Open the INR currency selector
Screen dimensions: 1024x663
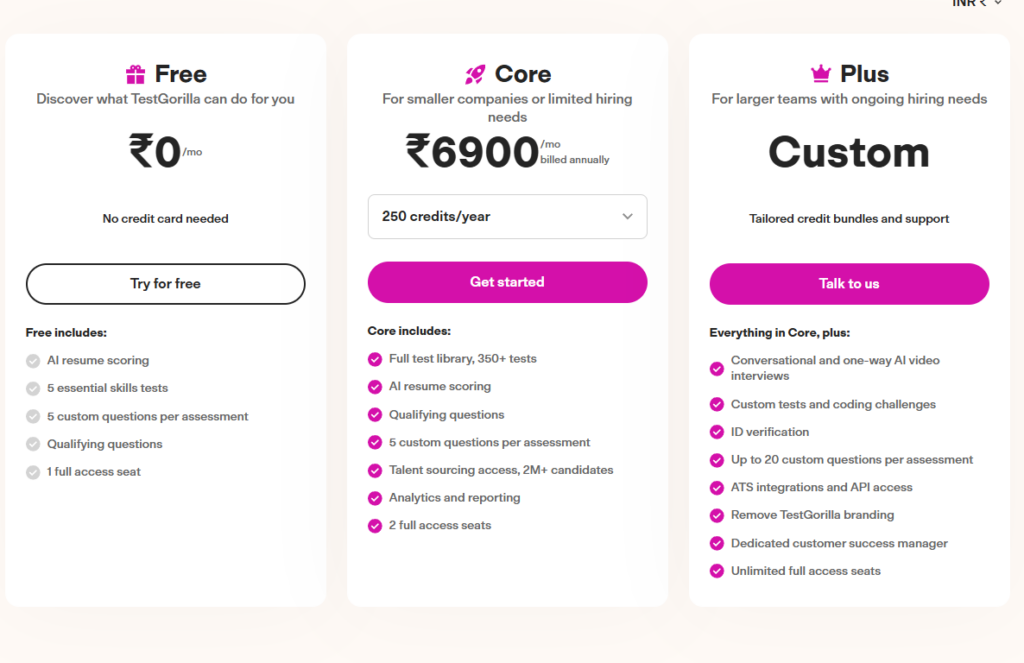[x=974, y=4]
